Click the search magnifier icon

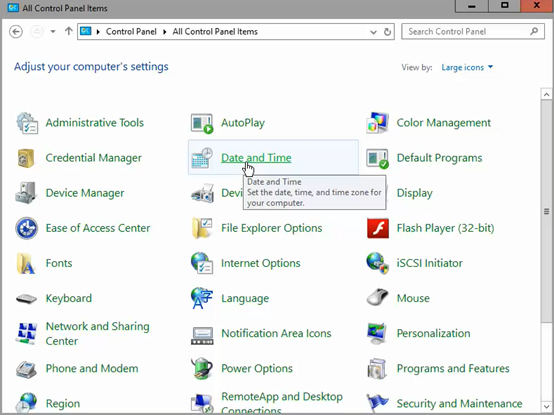(x=534, y=31)
